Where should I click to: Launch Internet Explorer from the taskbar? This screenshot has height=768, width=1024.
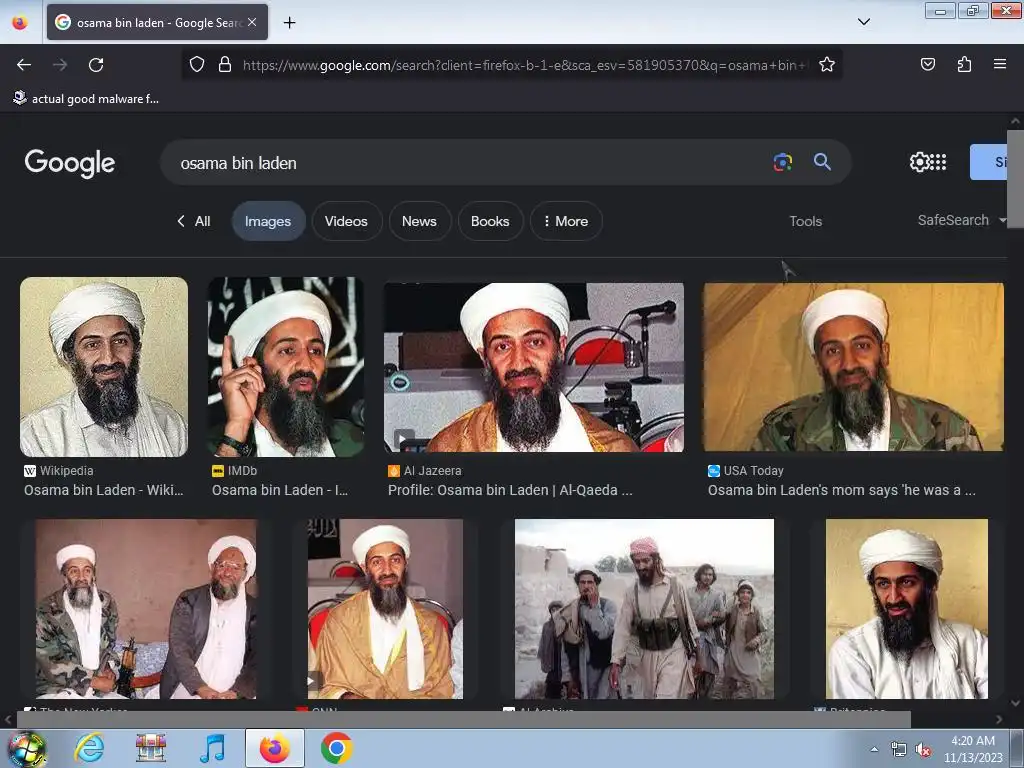click(89, 748)
